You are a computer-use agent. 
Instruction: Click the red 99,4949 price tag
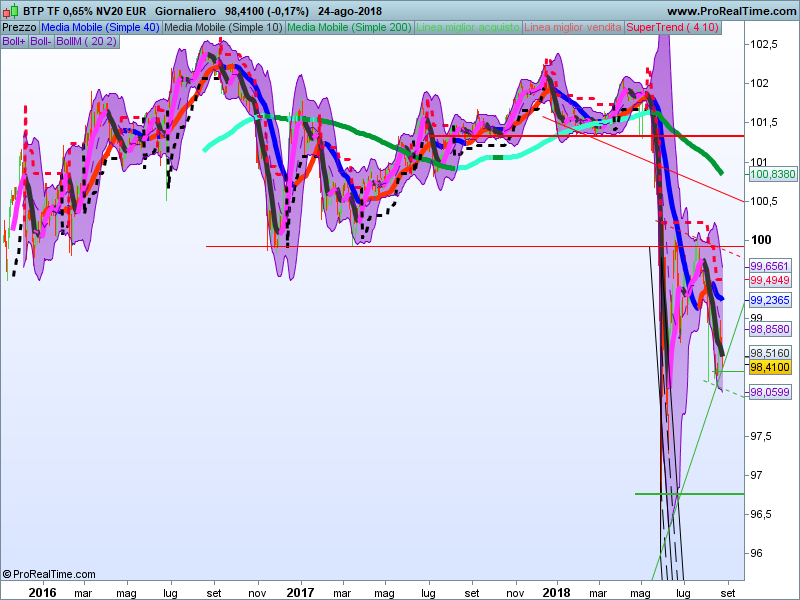tap(770, 280)
